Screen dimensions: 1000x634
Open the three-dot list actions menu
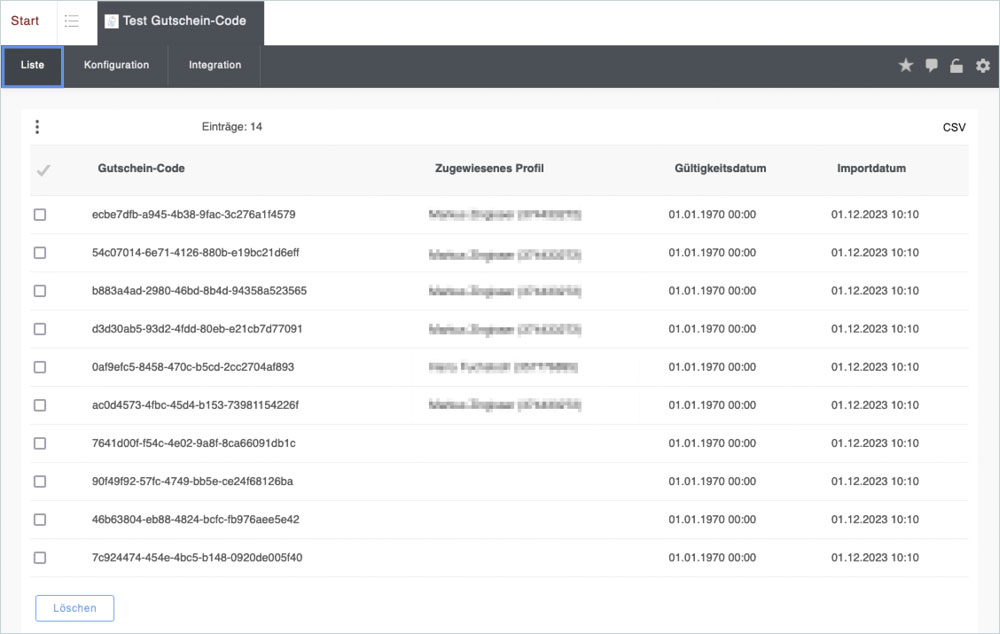pos(37,127)
